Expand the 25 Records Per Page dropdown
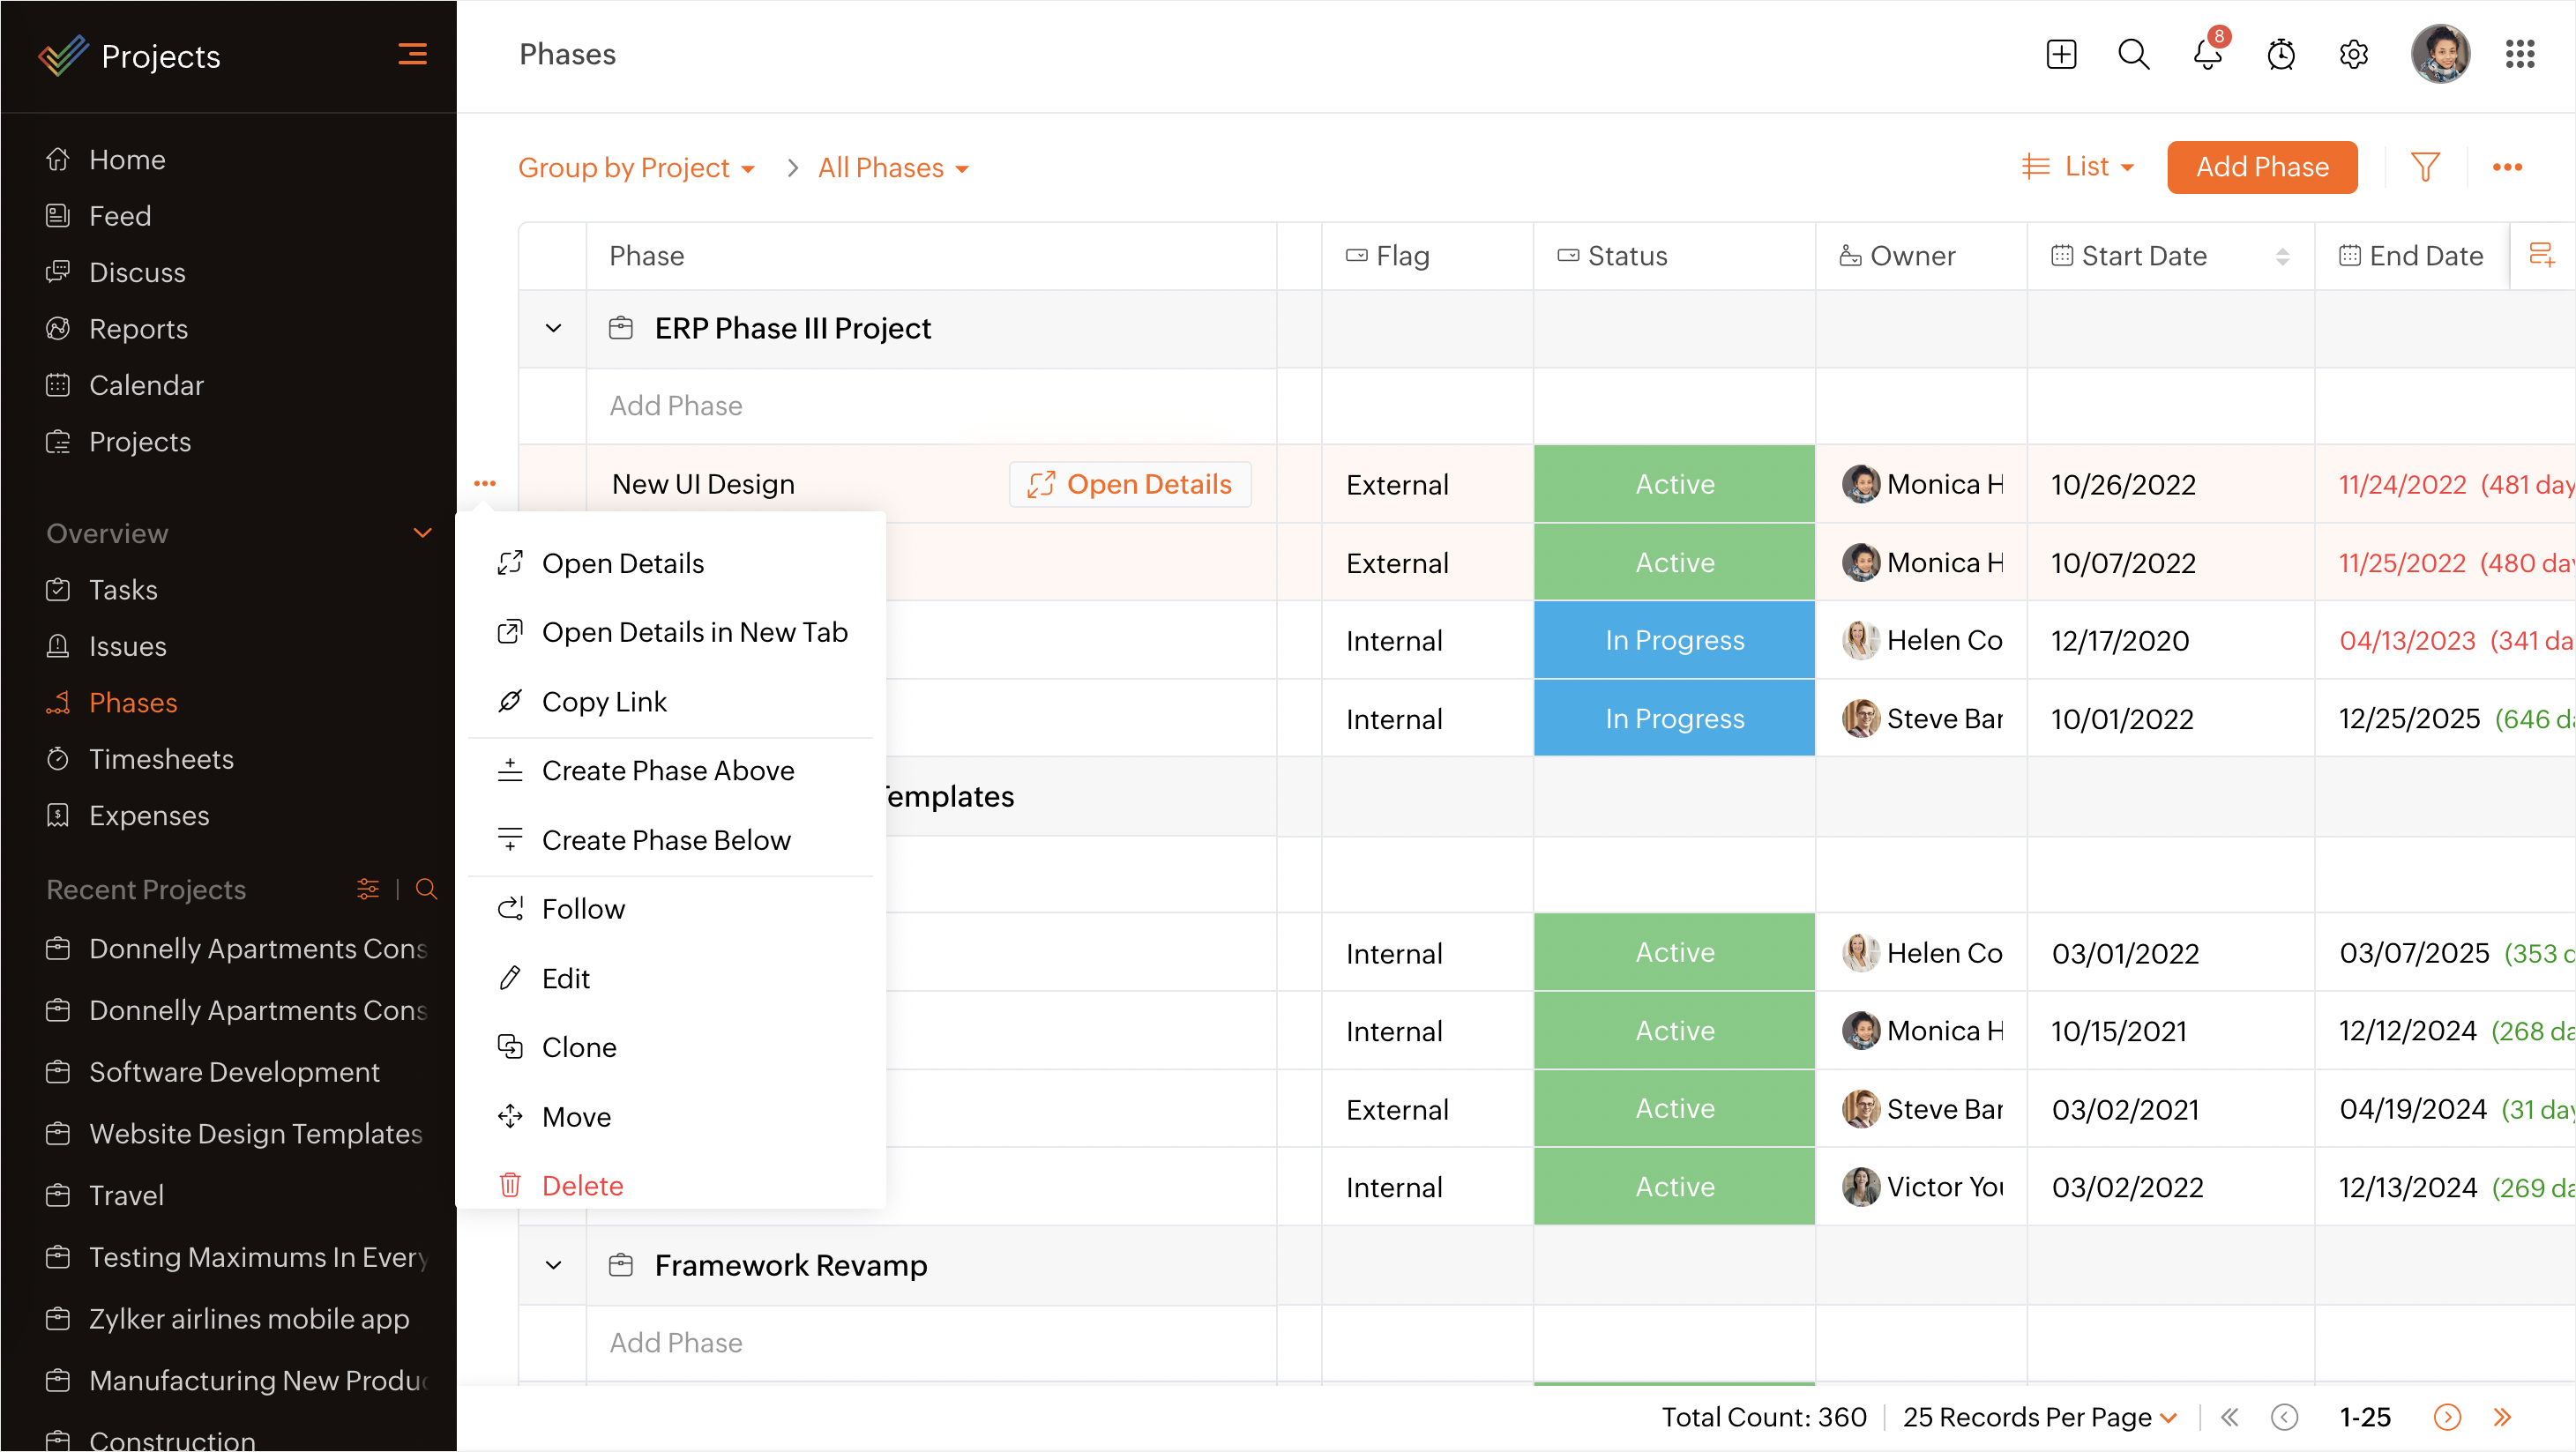Image resolution: width=2576 pixels, height=1452 pixels. click(2040, 1417)
